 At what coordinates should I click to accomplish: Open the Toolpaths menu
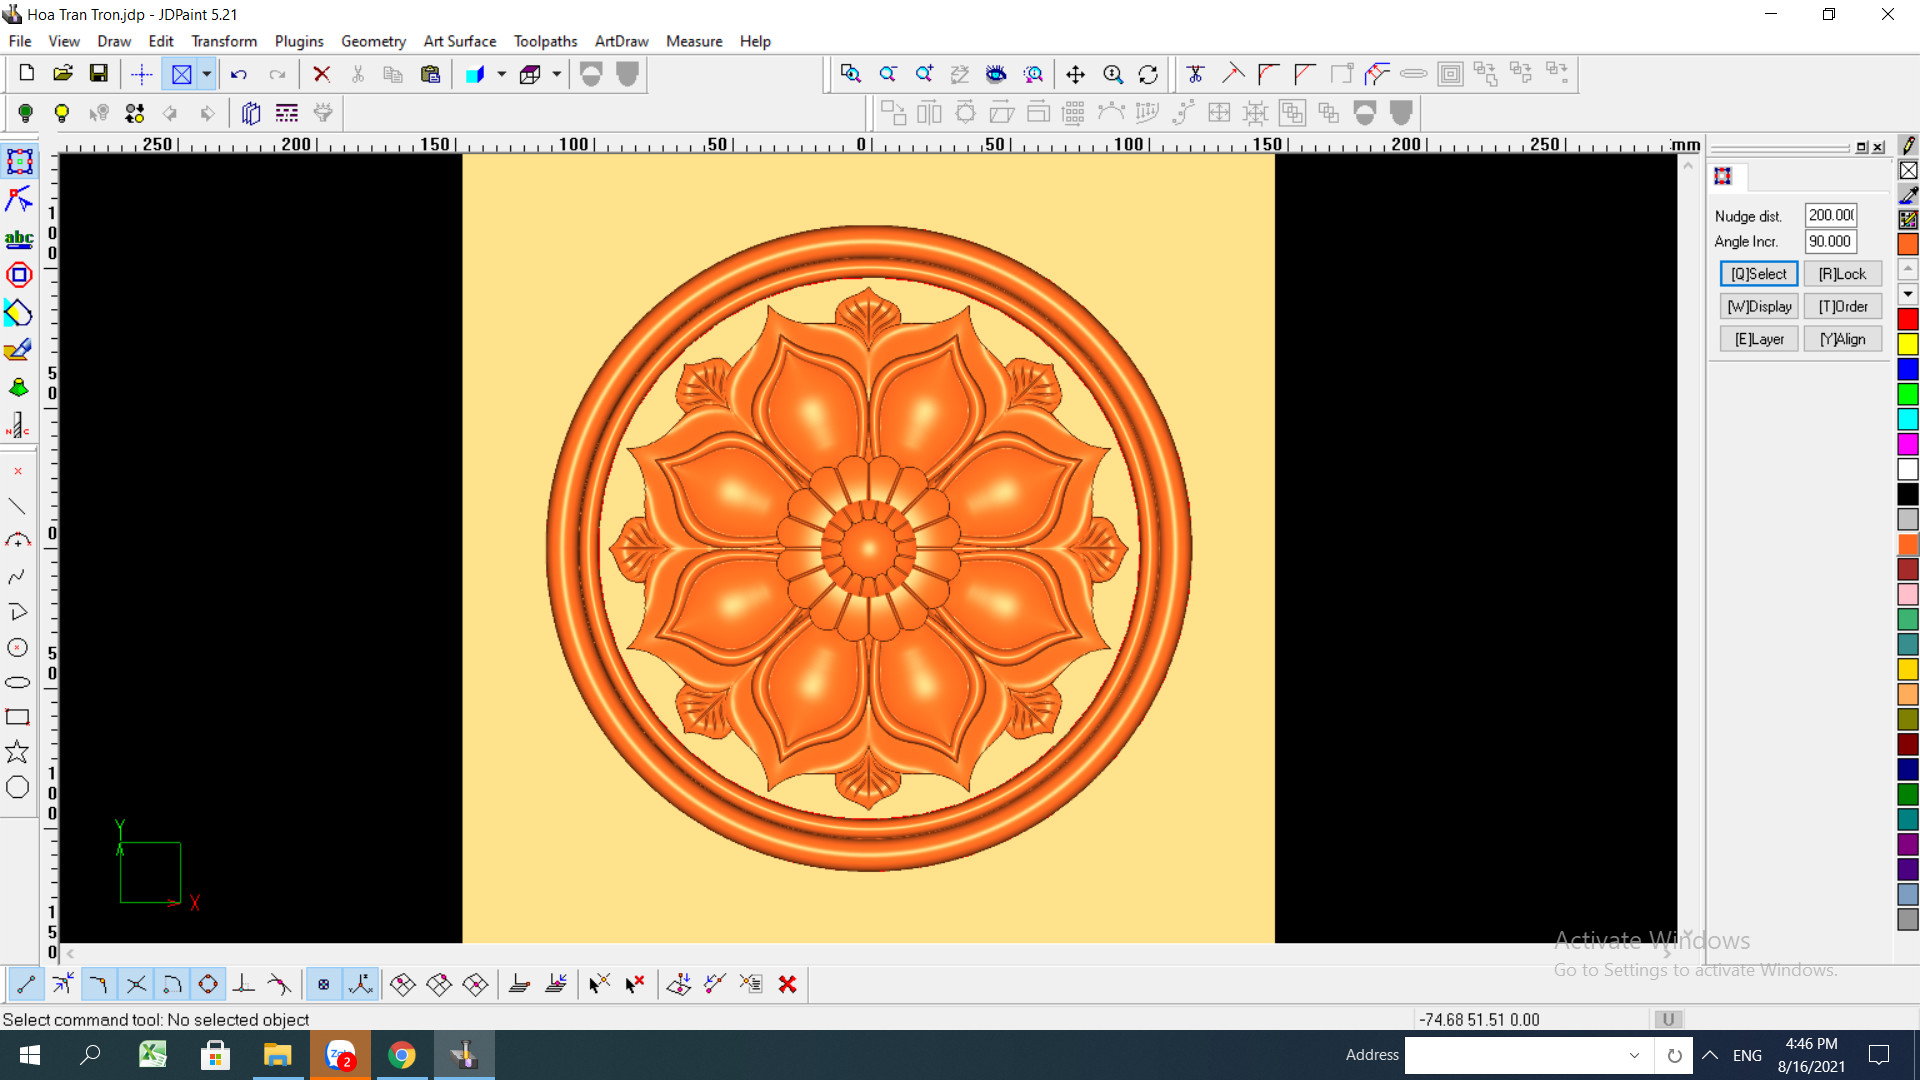pos(545,41)
